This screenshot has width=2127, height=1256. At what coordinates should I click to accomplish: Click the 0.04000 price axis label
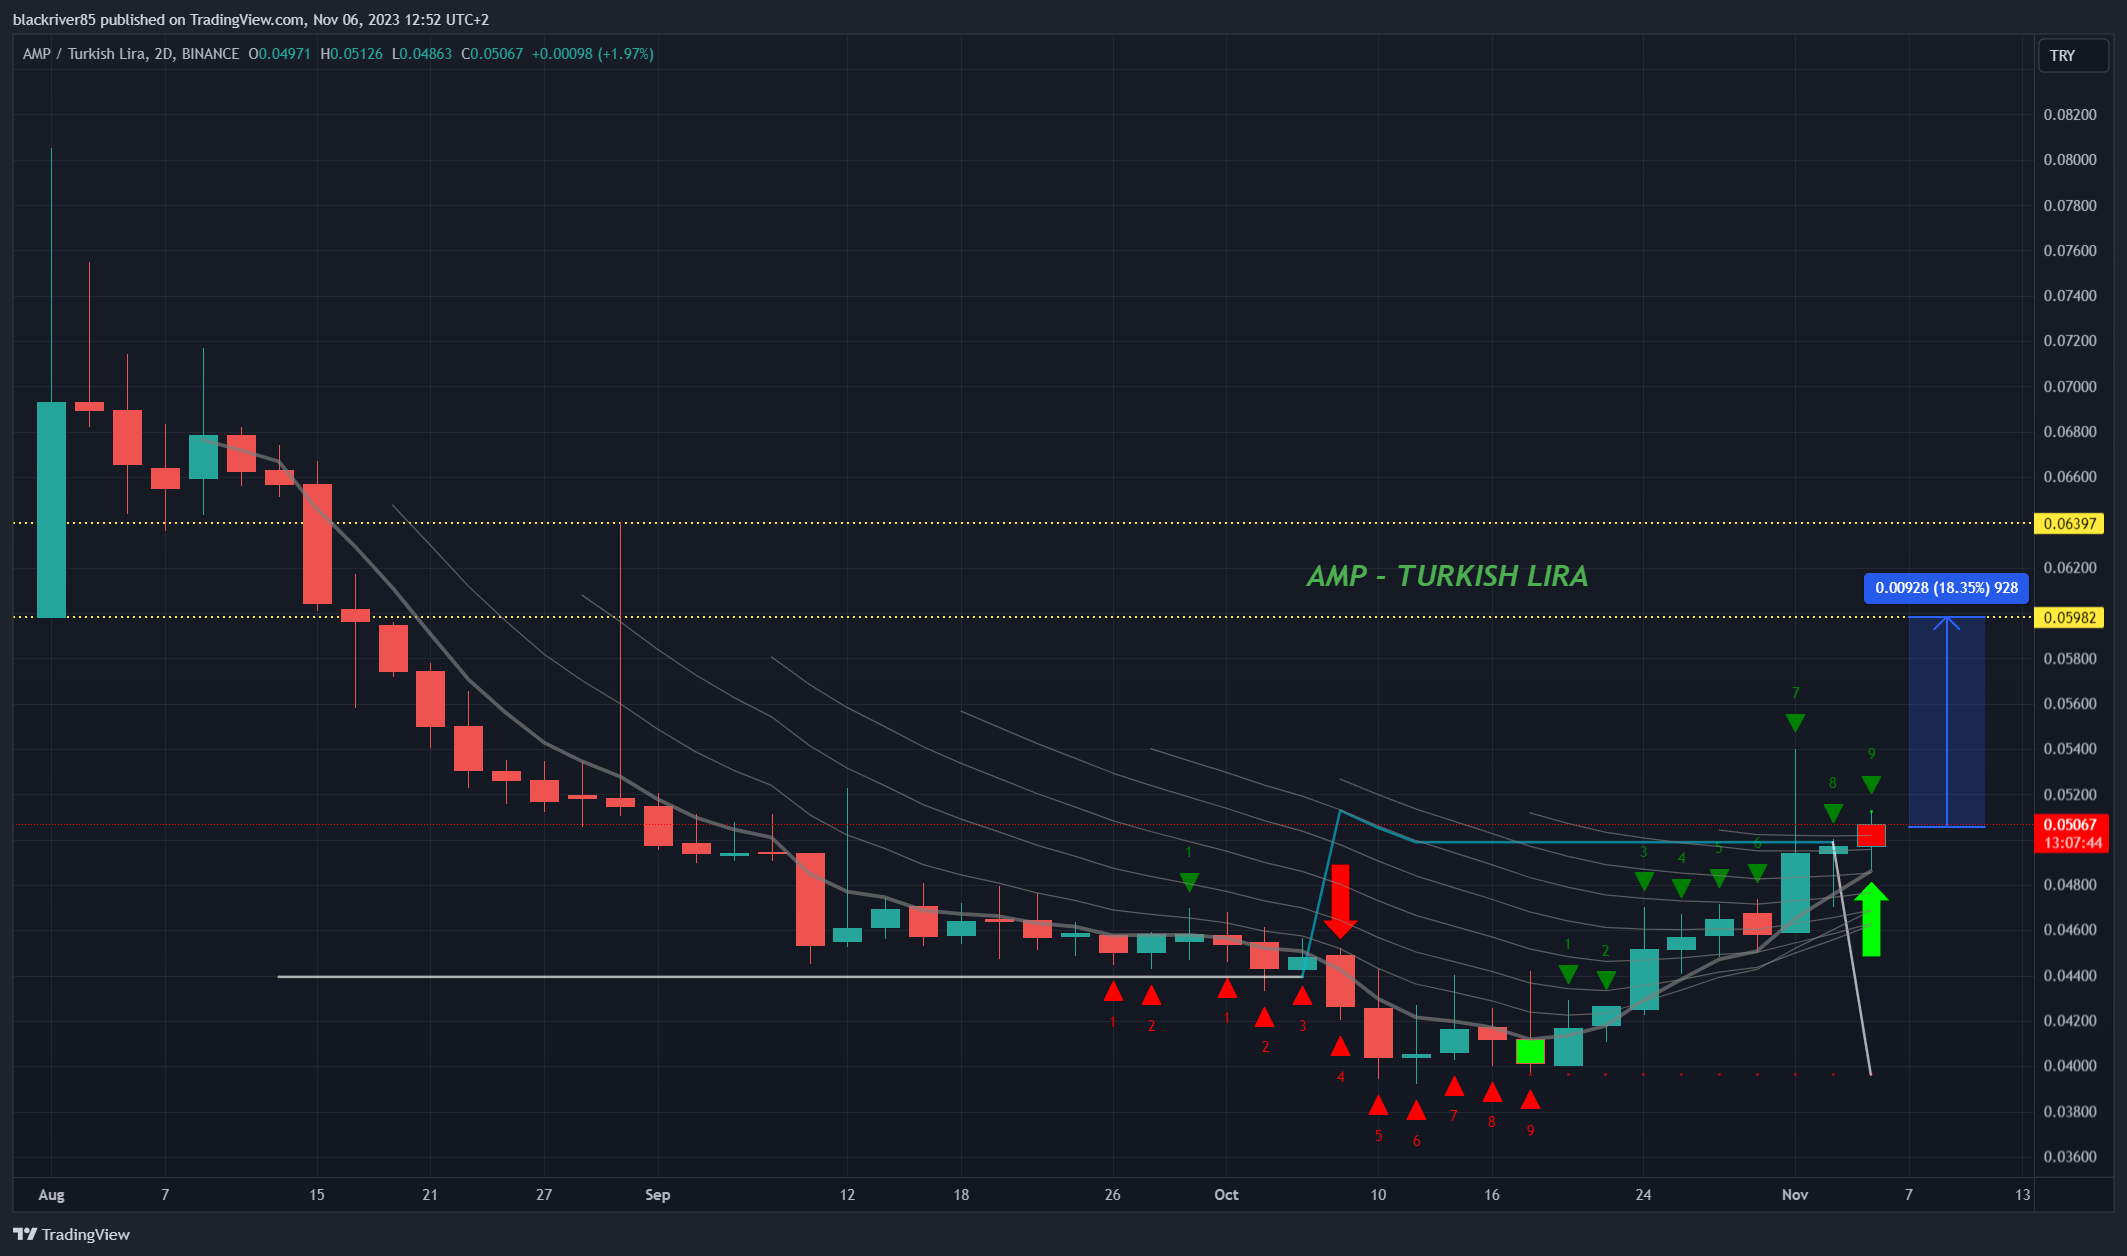coord(2070,1066)
